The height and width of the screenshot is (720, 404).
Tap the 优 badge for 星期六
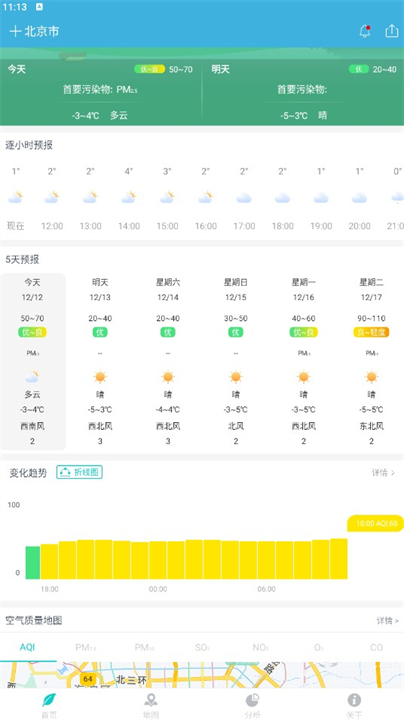[168, 332]
